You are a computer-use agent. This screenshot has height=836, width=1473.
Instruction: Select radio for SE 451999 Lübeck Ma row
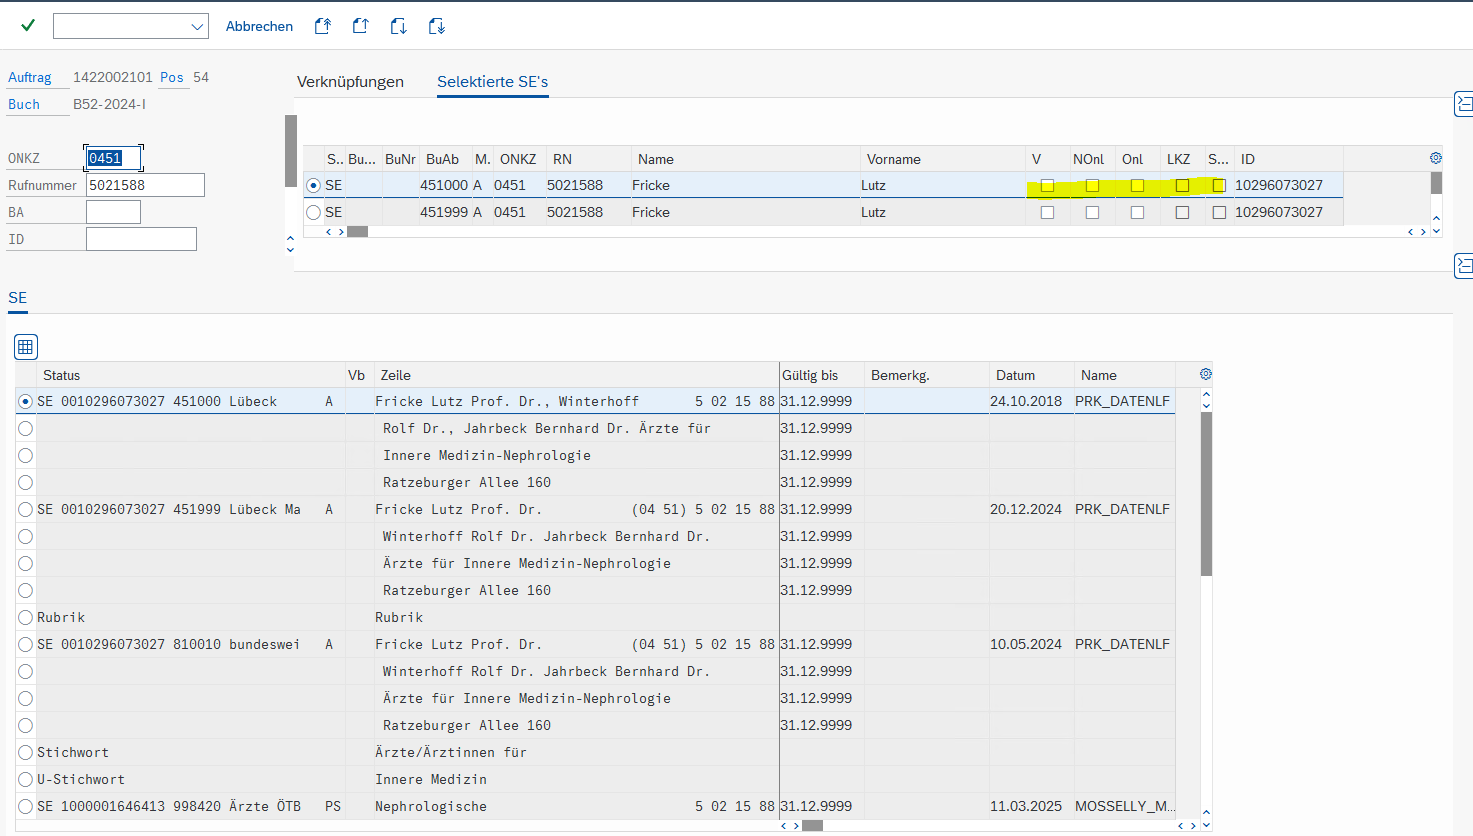tap(26, 509)
